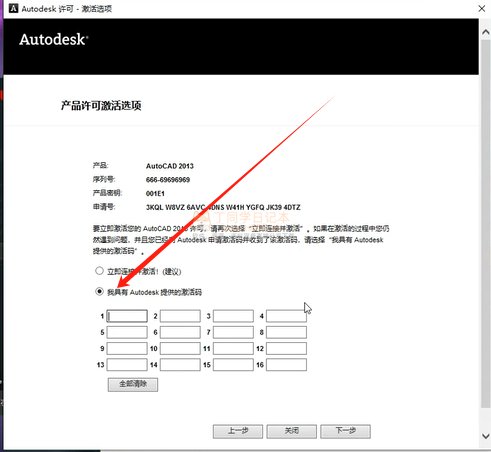Click activation code field 3
This screenshot has width=491, height=452.
(x=233, y=316)
